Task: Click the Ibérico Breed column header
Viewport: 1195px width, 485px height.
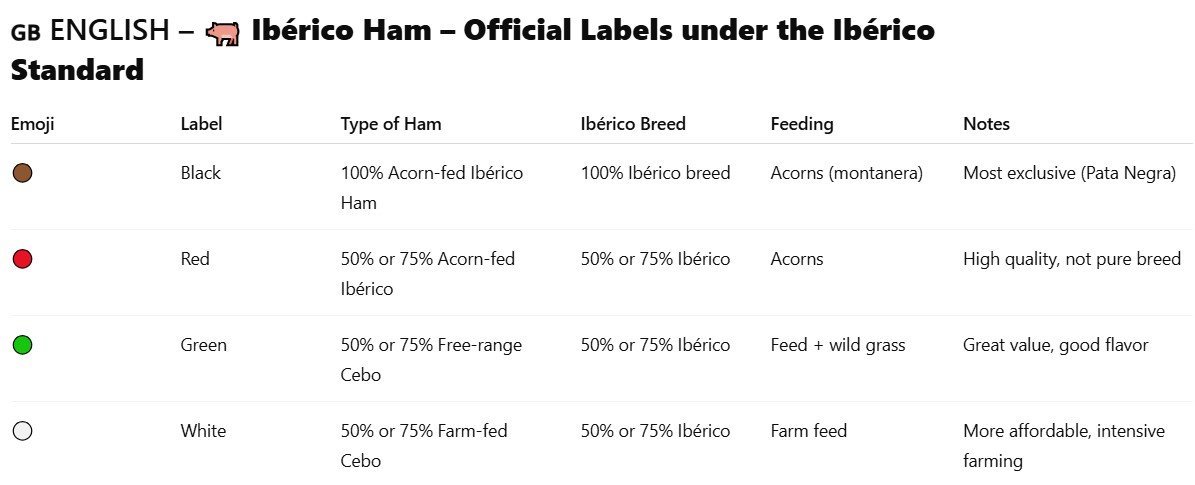Action: pyautogui.click(x=633, y=124)
